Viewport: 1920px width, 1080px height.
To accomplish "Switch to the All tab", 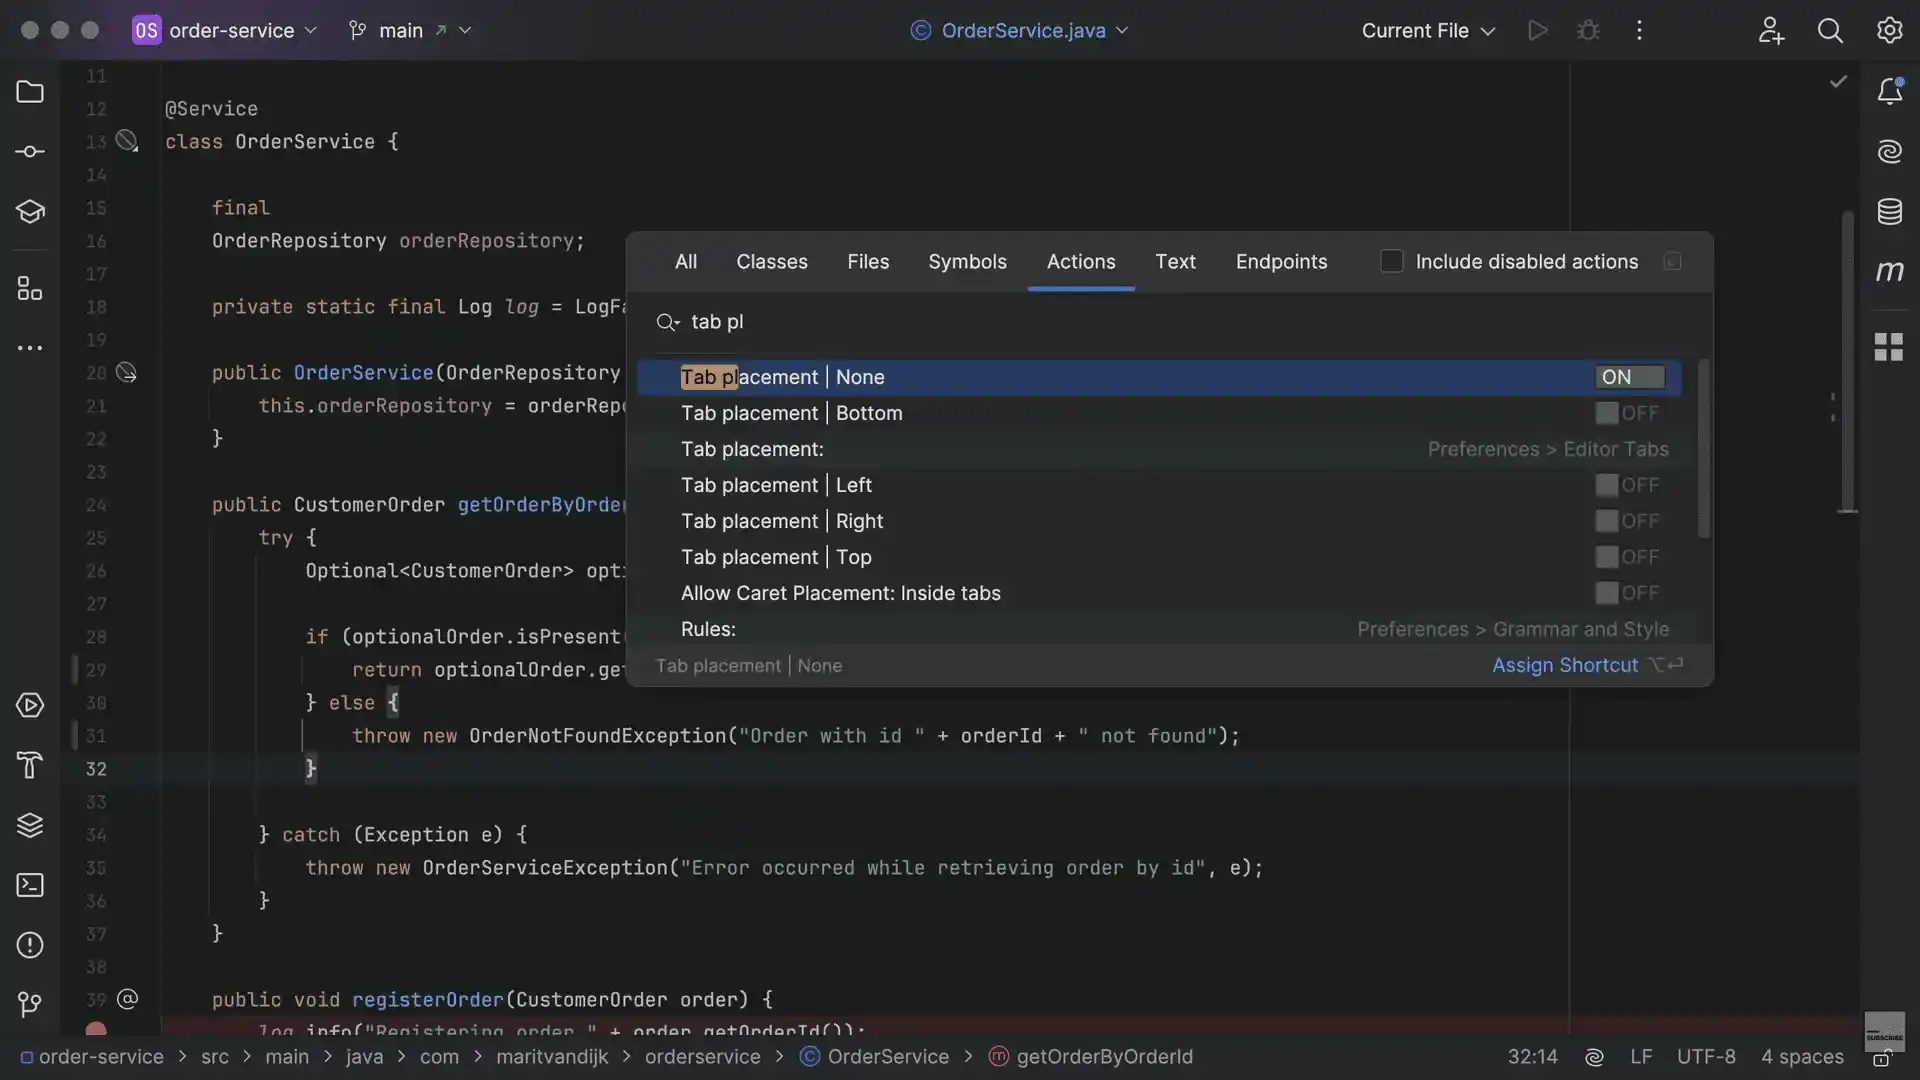I will tap(685, 261).
